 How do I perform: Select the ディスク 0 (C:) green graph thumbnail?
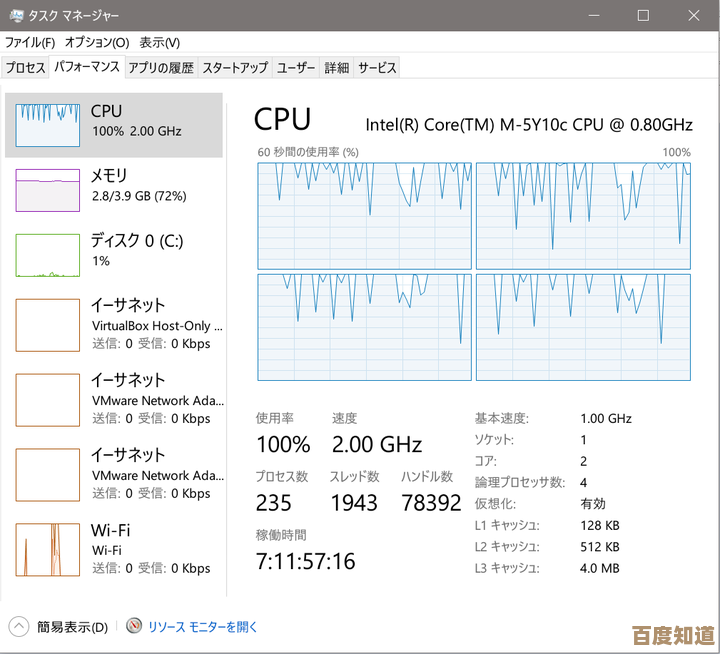48,255
